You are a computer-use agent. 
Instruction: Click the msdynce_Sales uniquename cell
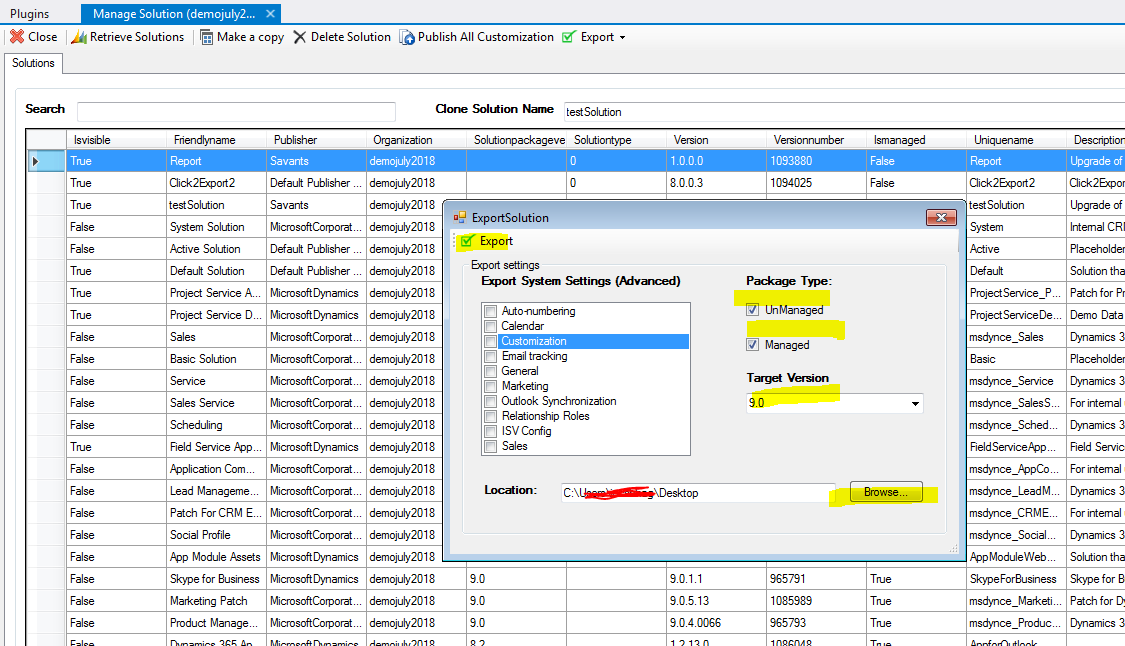pyautogui.click(x=1016, y=337)
